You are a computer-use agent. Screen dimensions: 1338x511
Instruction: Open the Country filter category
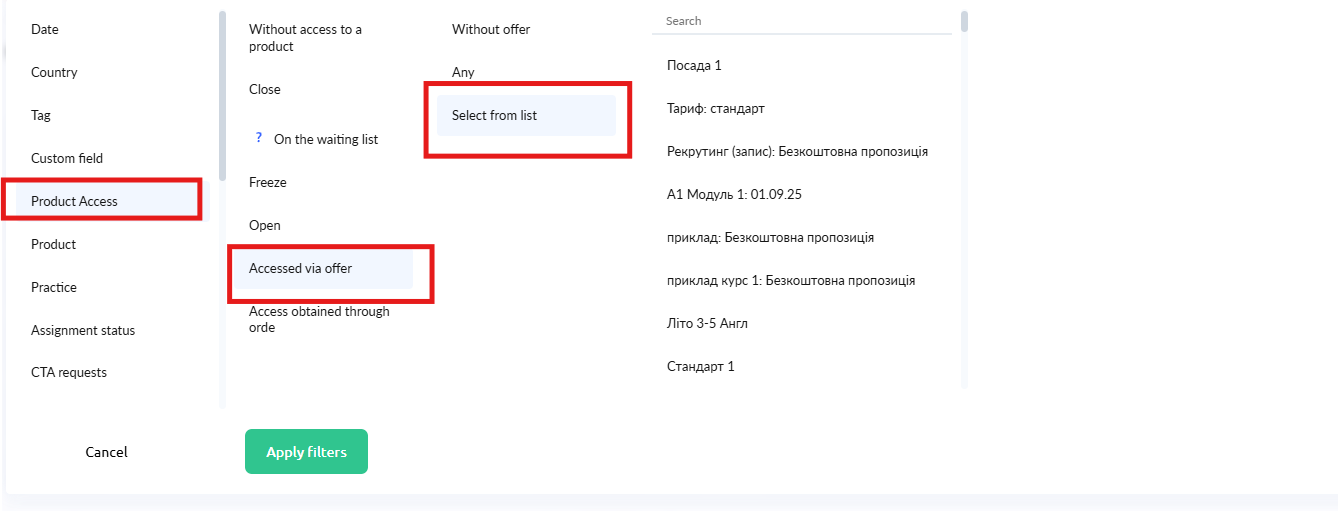(54, 73)
